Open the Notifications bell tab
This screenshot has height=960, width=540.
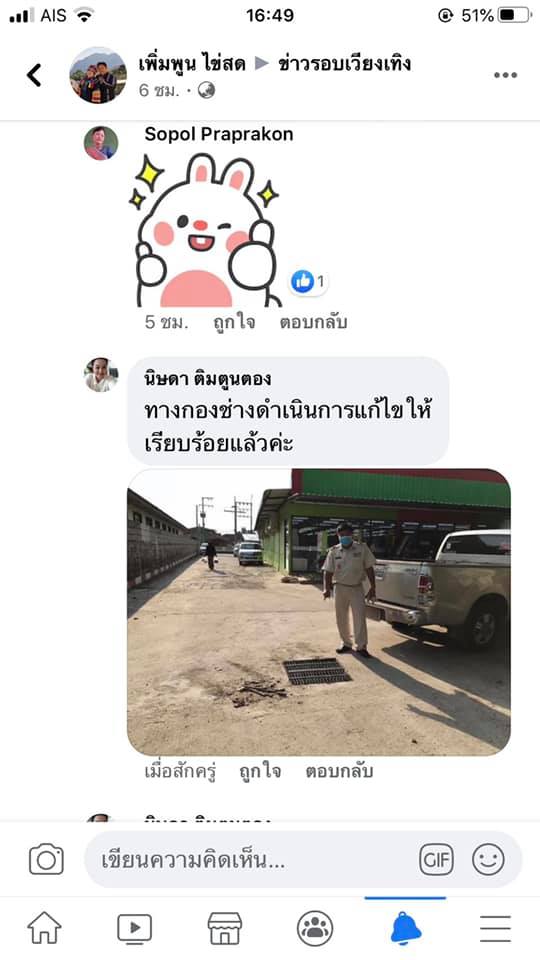point(405,928)
